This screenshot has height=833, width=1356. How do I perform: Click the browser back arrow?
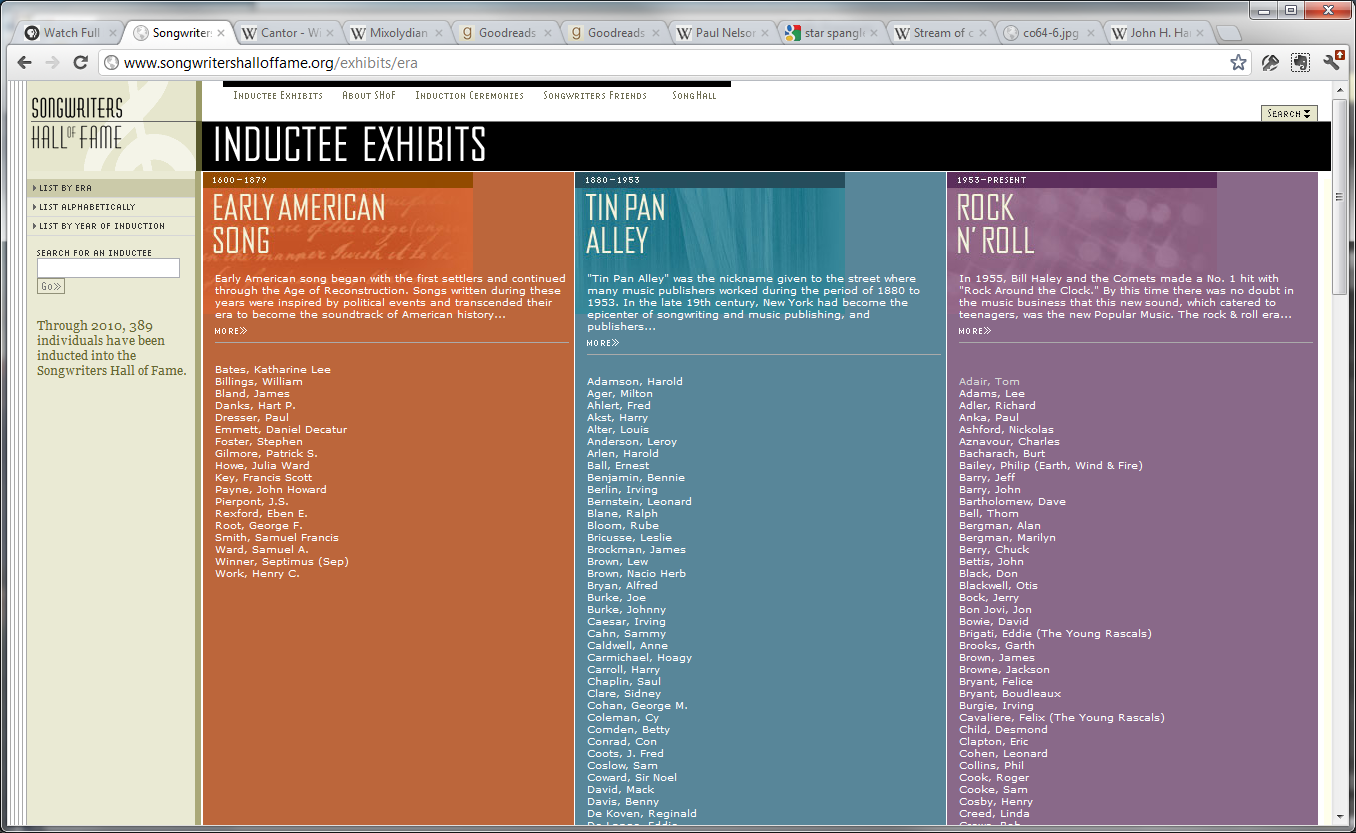(x=25, y=63)
